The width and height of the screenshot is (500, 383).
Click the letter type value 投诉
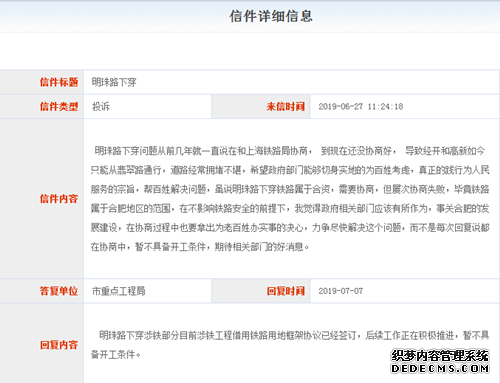pyautogui.click(x=101, y=107)
